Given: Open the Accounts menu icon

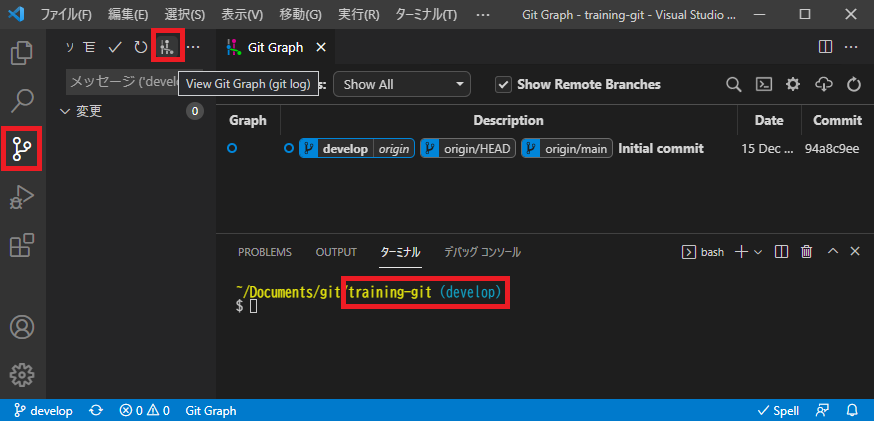Looking at the screenshot, I should coord(22,327).
